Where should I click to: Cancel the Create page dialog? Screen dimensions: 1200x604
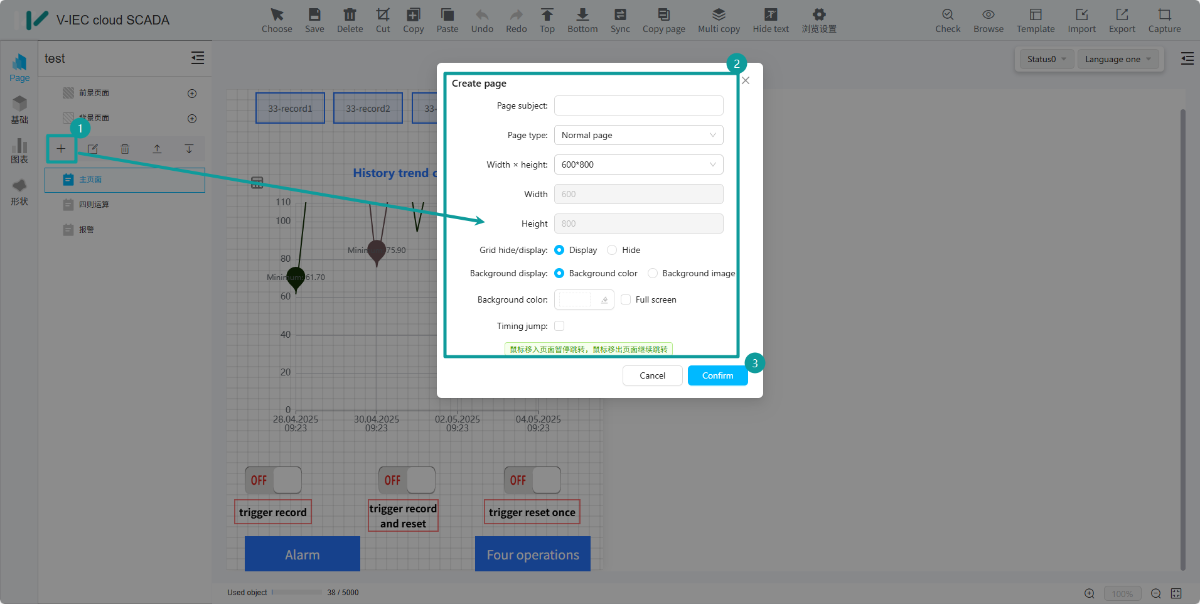(x=652, y=375)
